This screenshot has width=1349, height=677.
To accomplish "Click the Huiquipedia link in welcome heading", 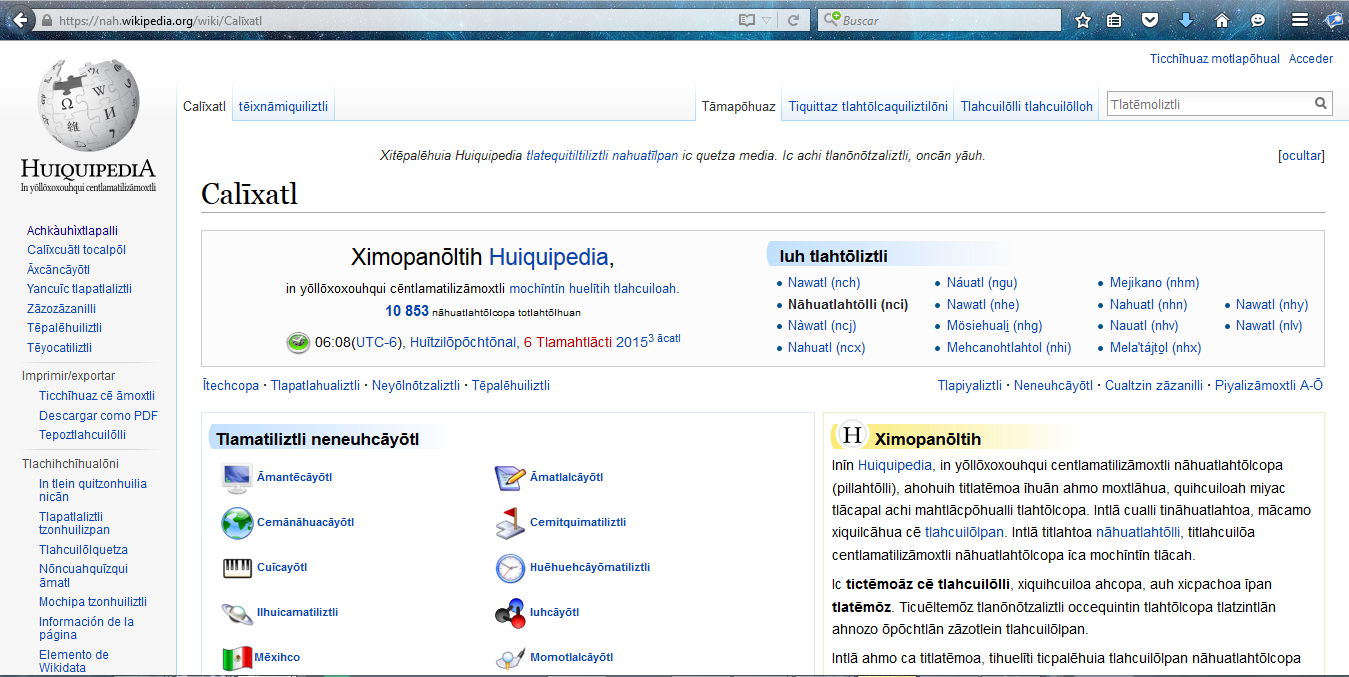I will 548,257.
